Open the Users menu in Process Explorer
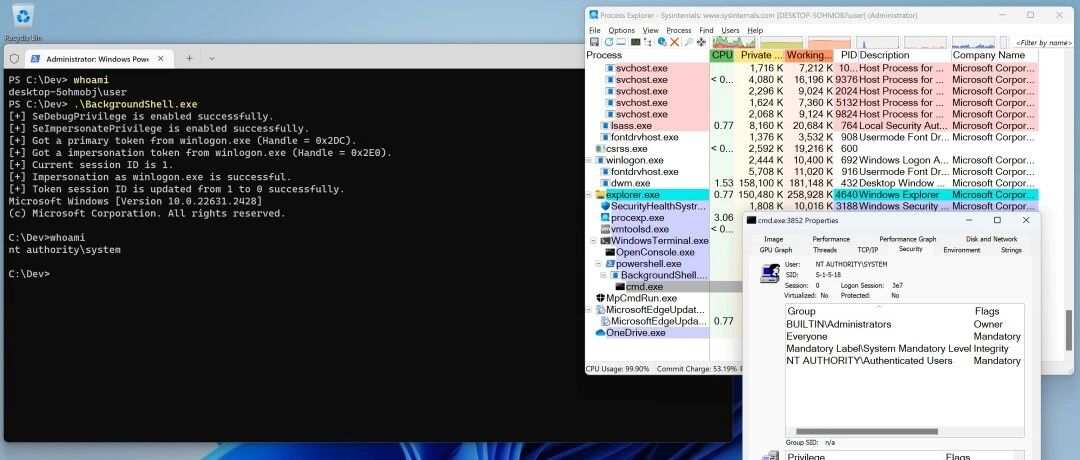Screen dimensions: 1080x460 click(730, 30)
